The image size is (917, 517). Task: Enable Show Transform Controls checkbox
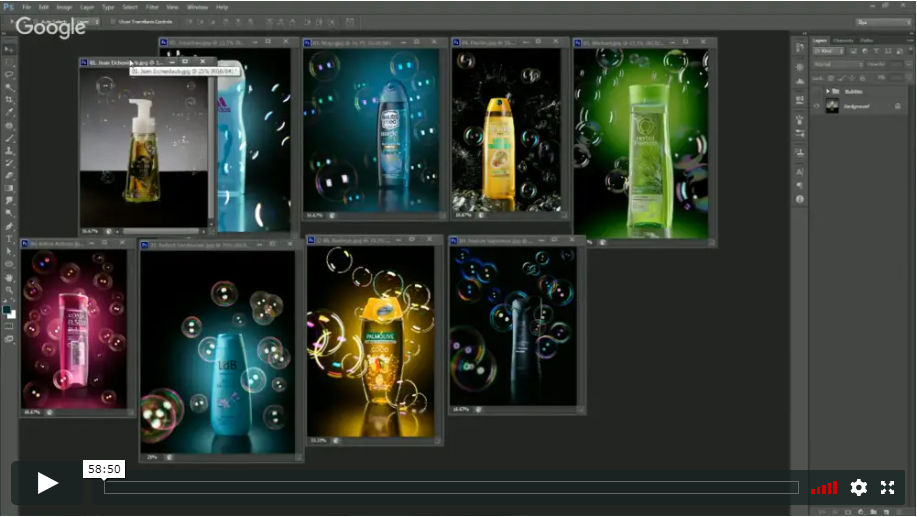pyautogui.click(x=113, y=22)
